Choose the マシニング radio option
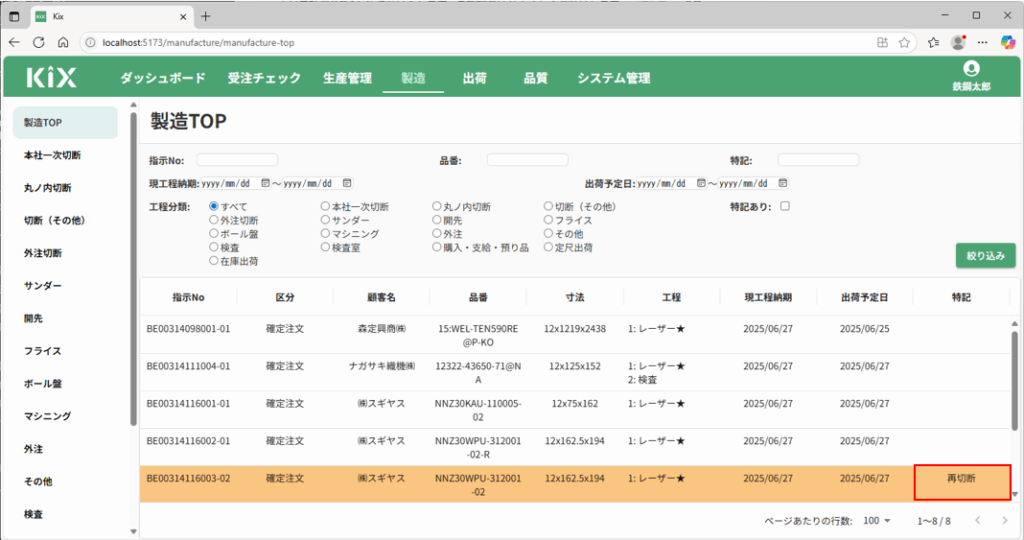 pyautogui.click(x=325, y=234)
